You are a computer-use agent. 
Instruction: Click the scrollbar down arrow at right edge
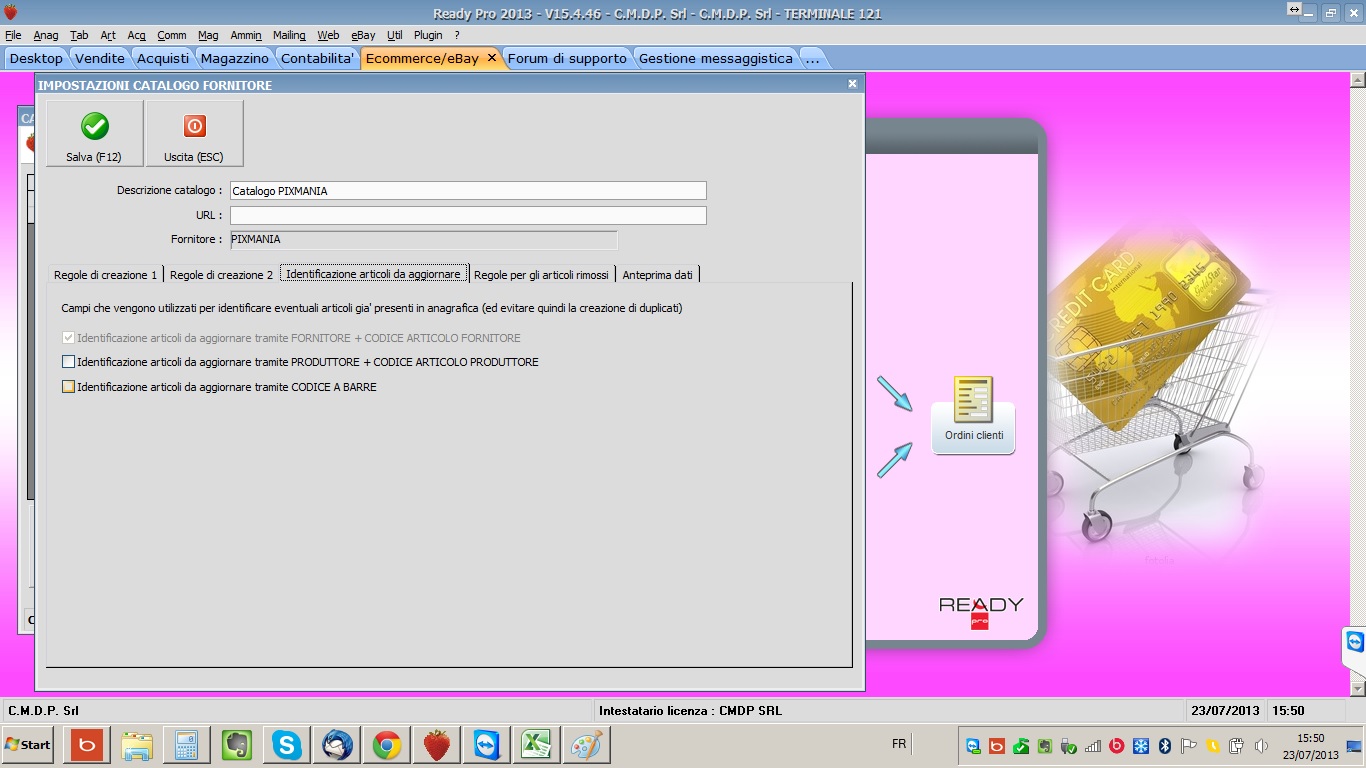click(x=1357, y=688)
